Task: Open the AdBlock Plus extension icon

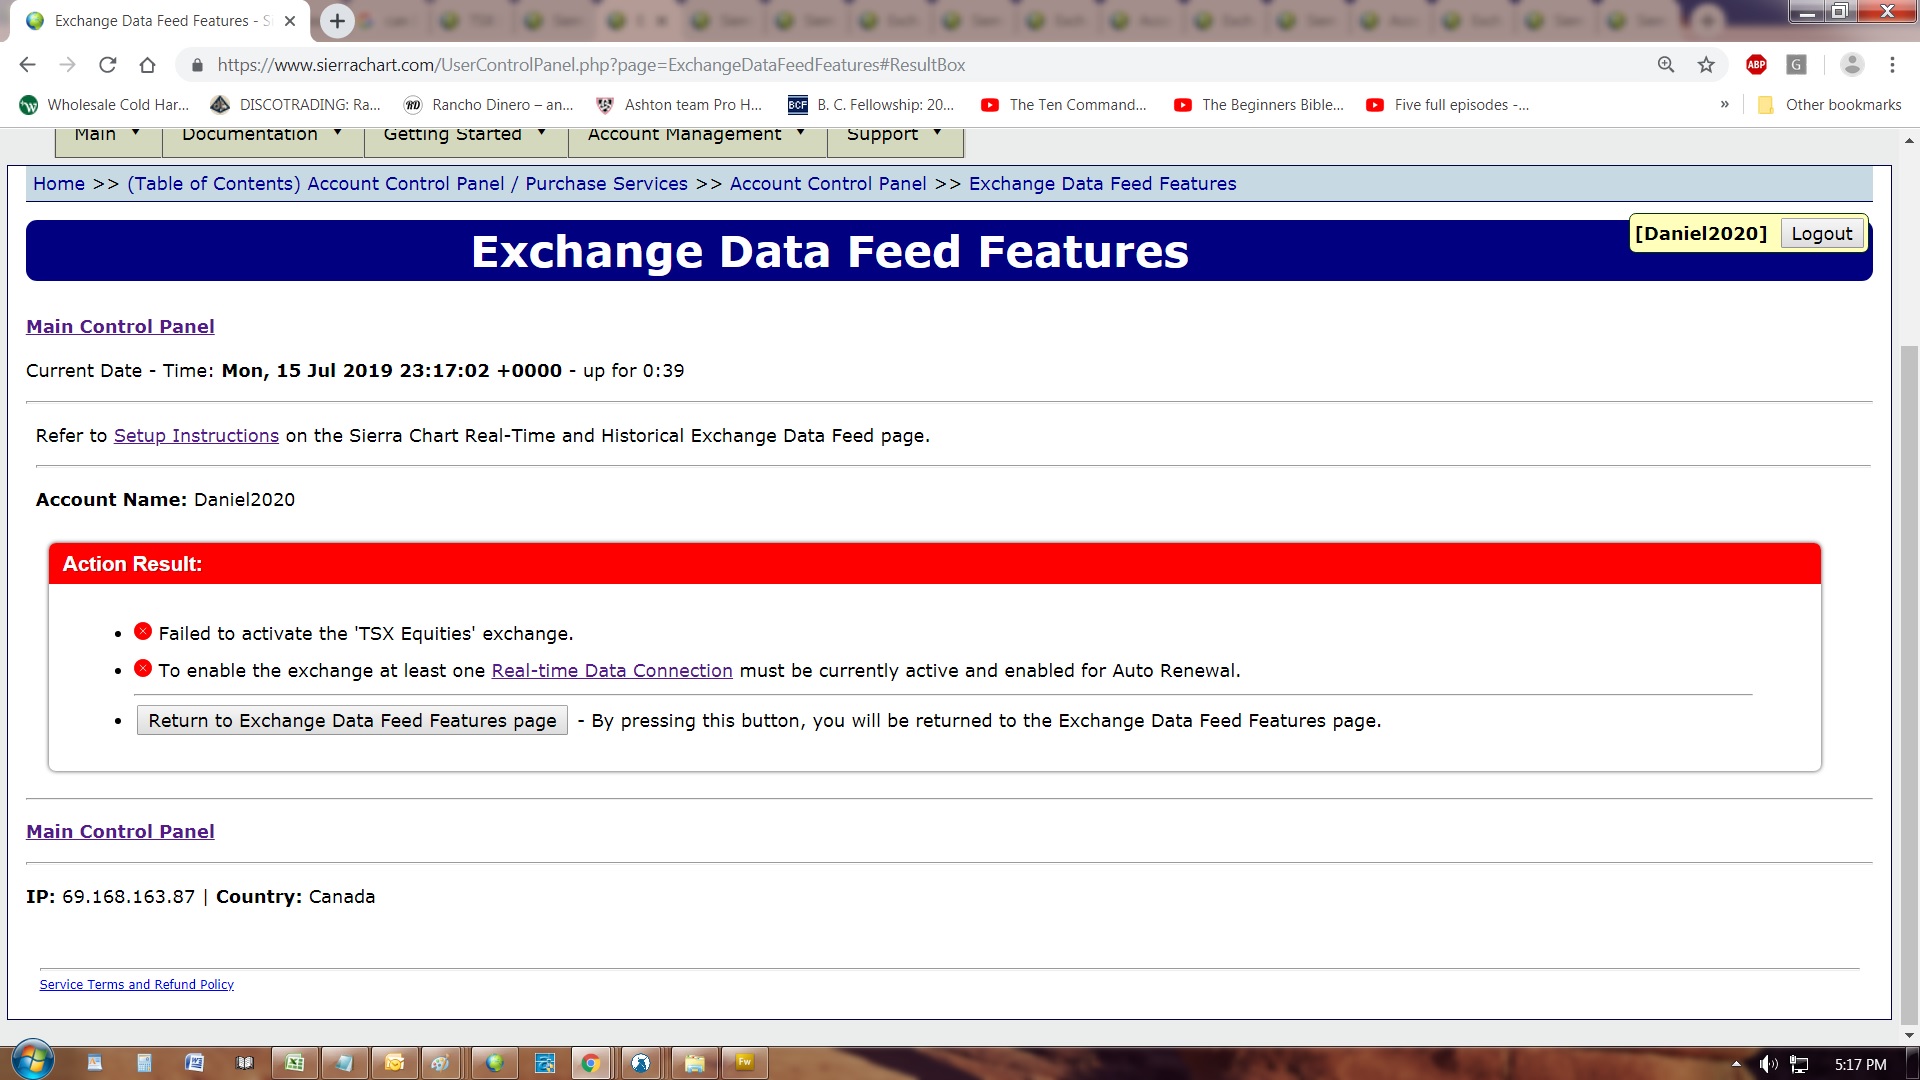Action: pyautogui.click(x=1756, y=65)
